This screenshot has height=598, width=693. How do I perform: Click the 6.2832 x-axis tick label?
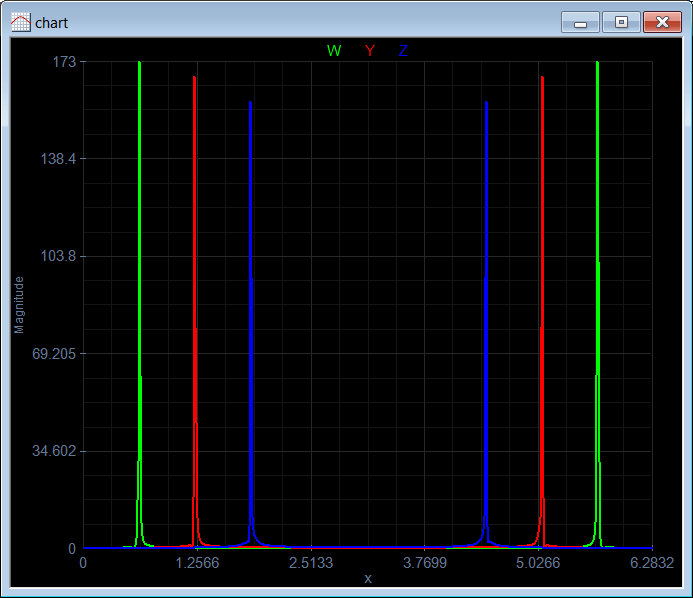[652, 563]
